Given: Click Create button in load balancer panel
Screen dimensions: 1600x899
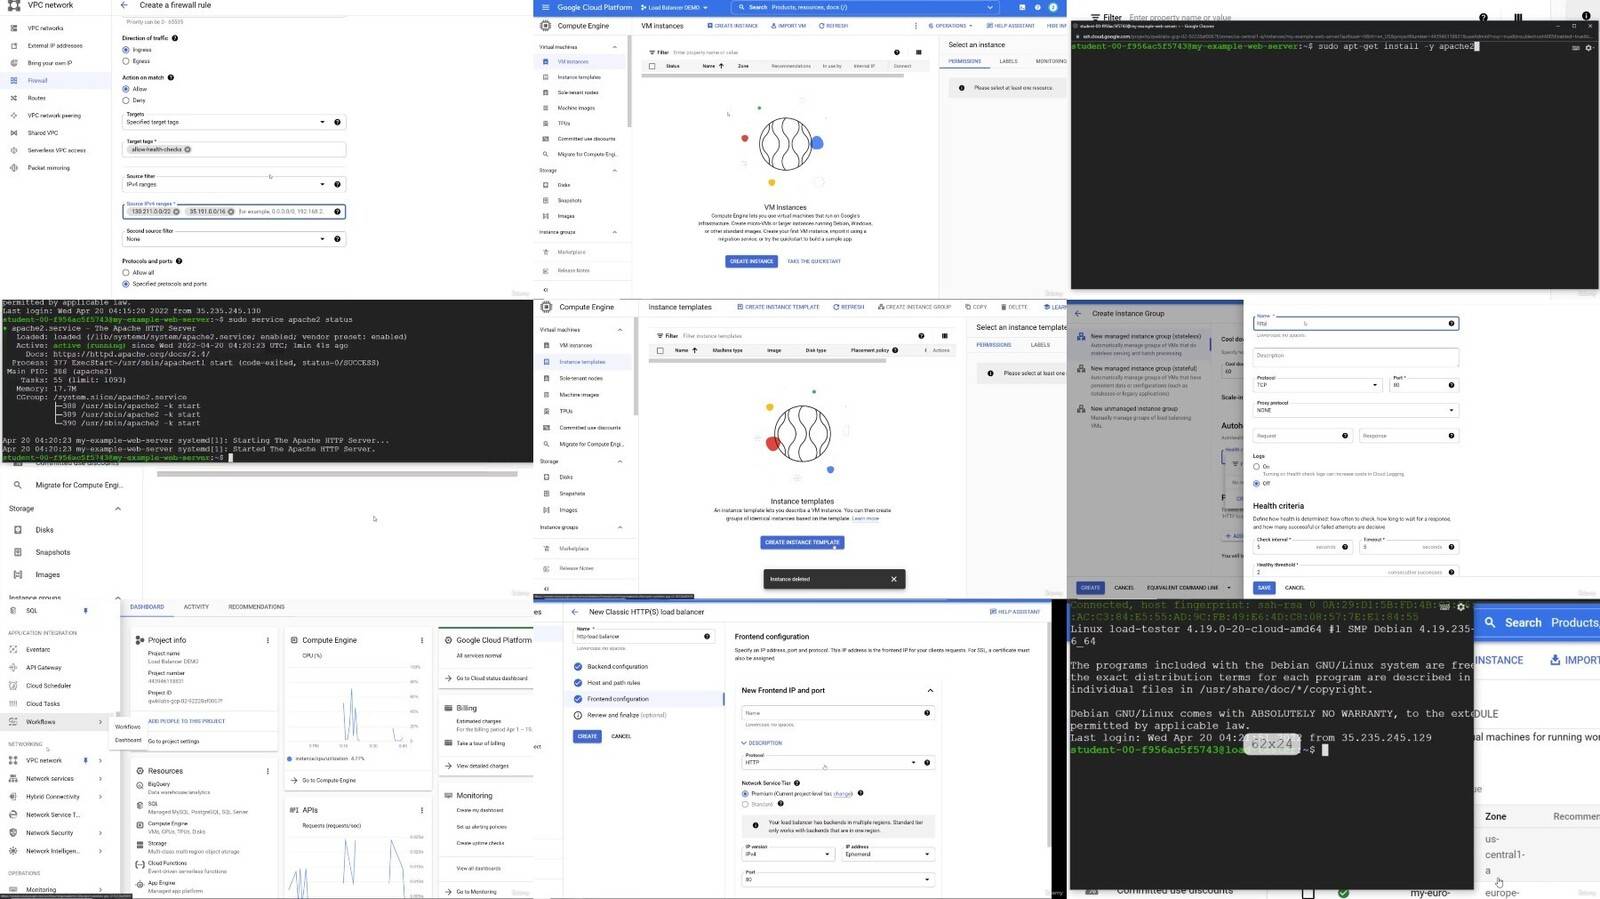Looking at the screenshot, I should click(587, 736).
